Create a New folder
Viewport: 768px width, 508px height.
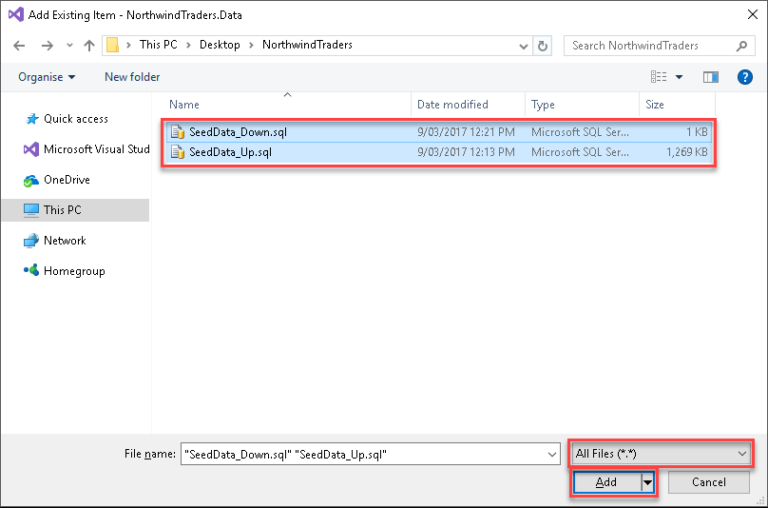[132, 77]
